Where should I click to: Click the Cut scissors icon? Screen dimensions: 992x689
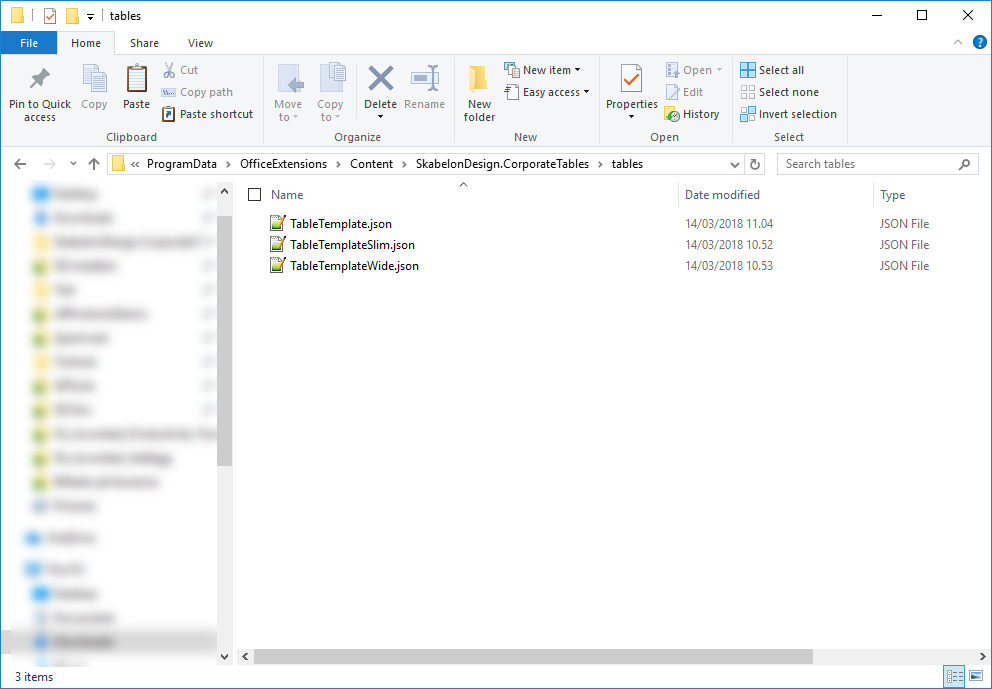click(x=169, y=70)
